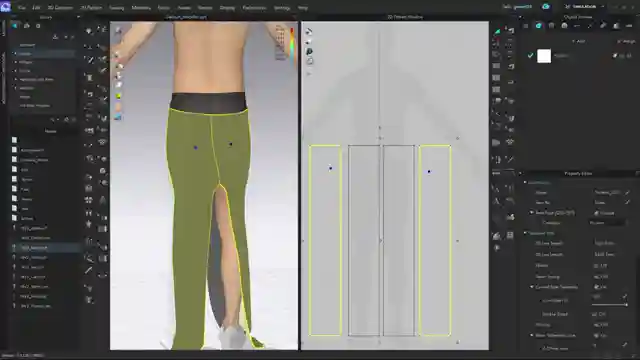Click the pencil icon beside Name field
Viewport: 640px width, 360px height.
627,192
